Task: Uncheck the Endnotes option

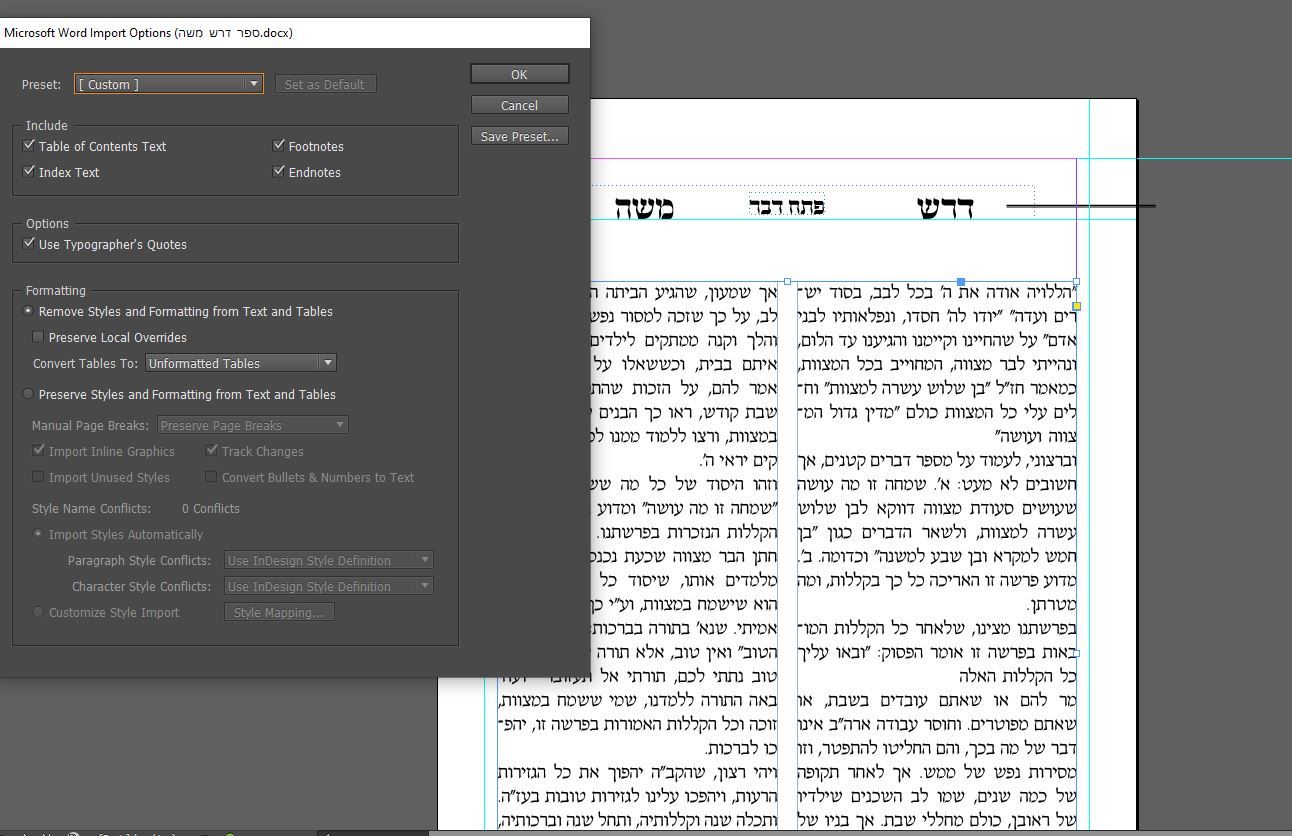Action: point(279,172)
